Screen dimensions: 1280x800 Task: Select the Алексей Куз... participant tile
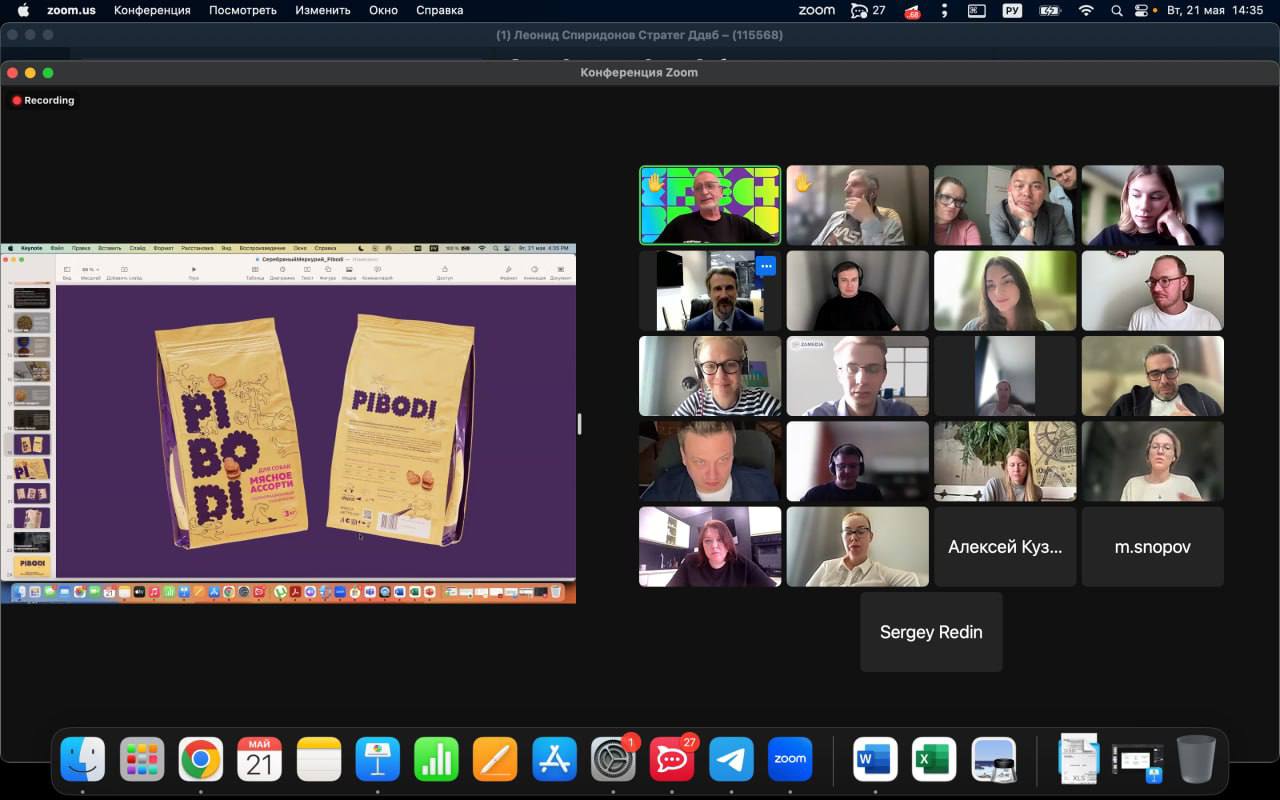[1005, 547]
